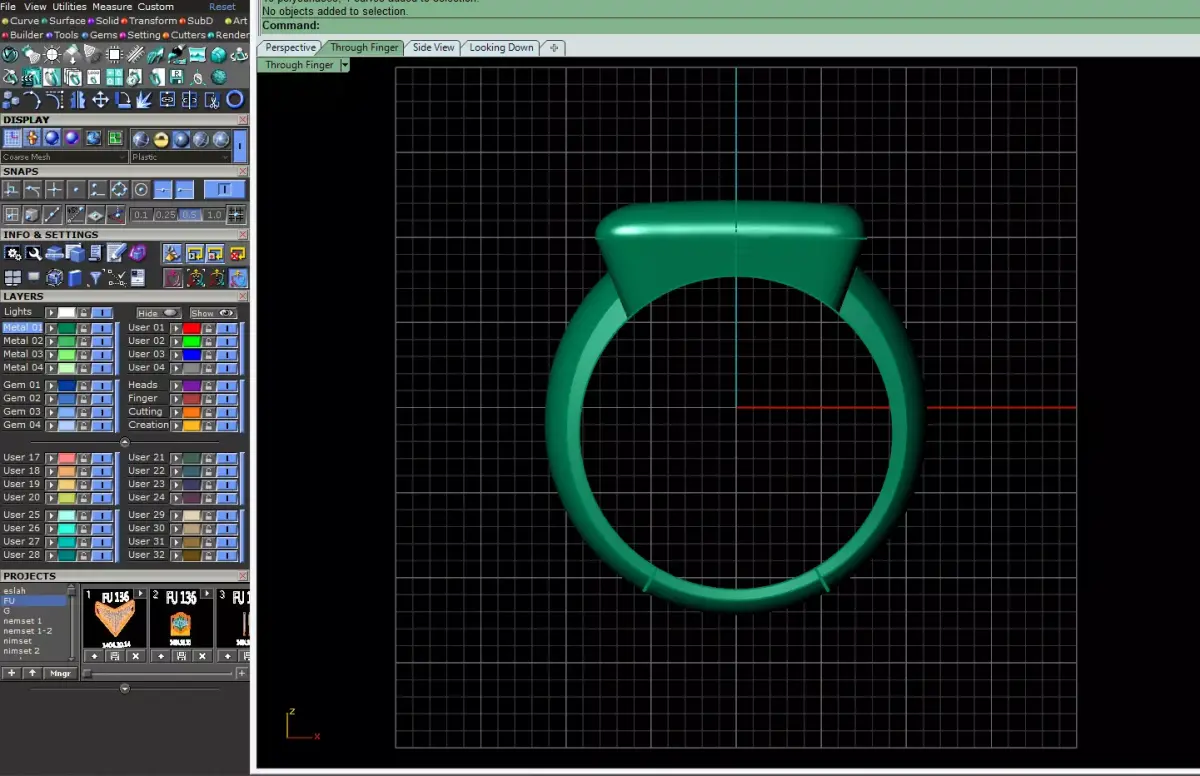This screenshot has width=1200, height=776.
Task: Save project 1 with its disk icon
Action: [115, 656]
